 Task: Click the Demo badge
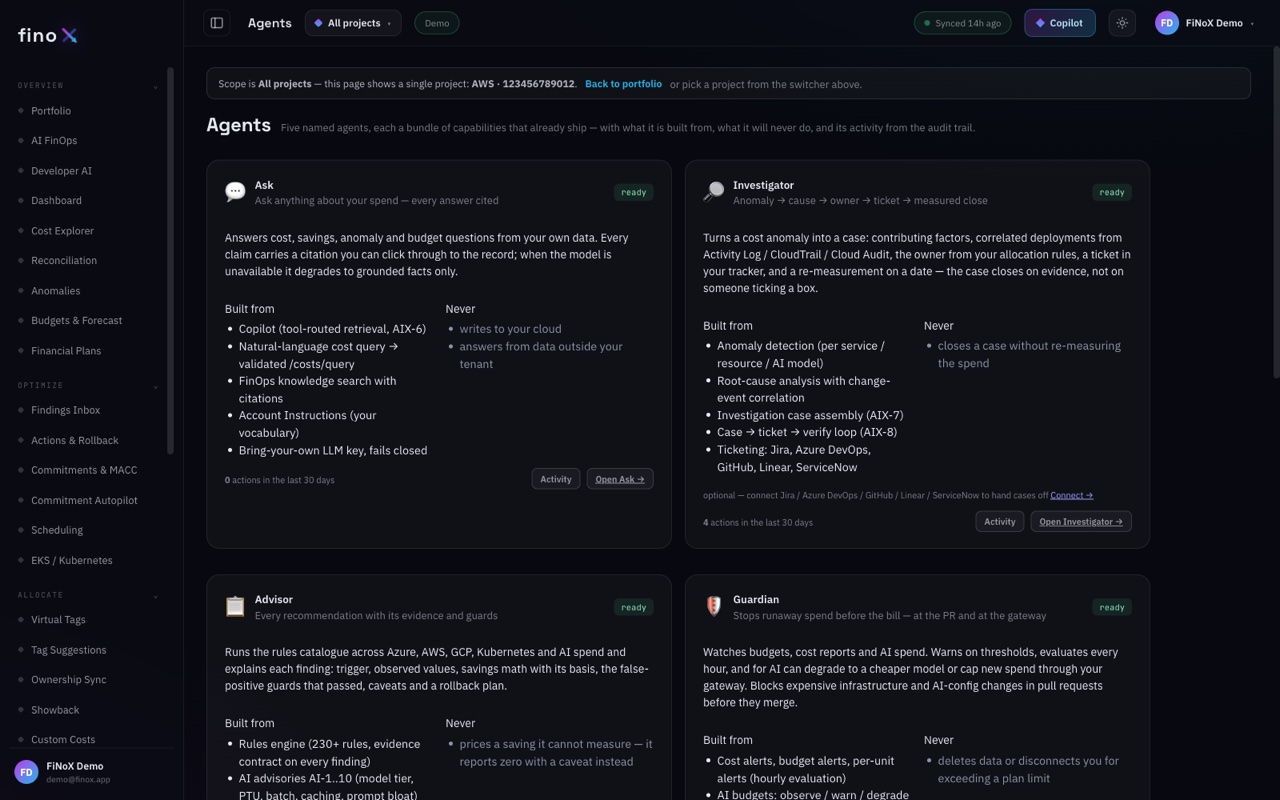coord(437,23)
